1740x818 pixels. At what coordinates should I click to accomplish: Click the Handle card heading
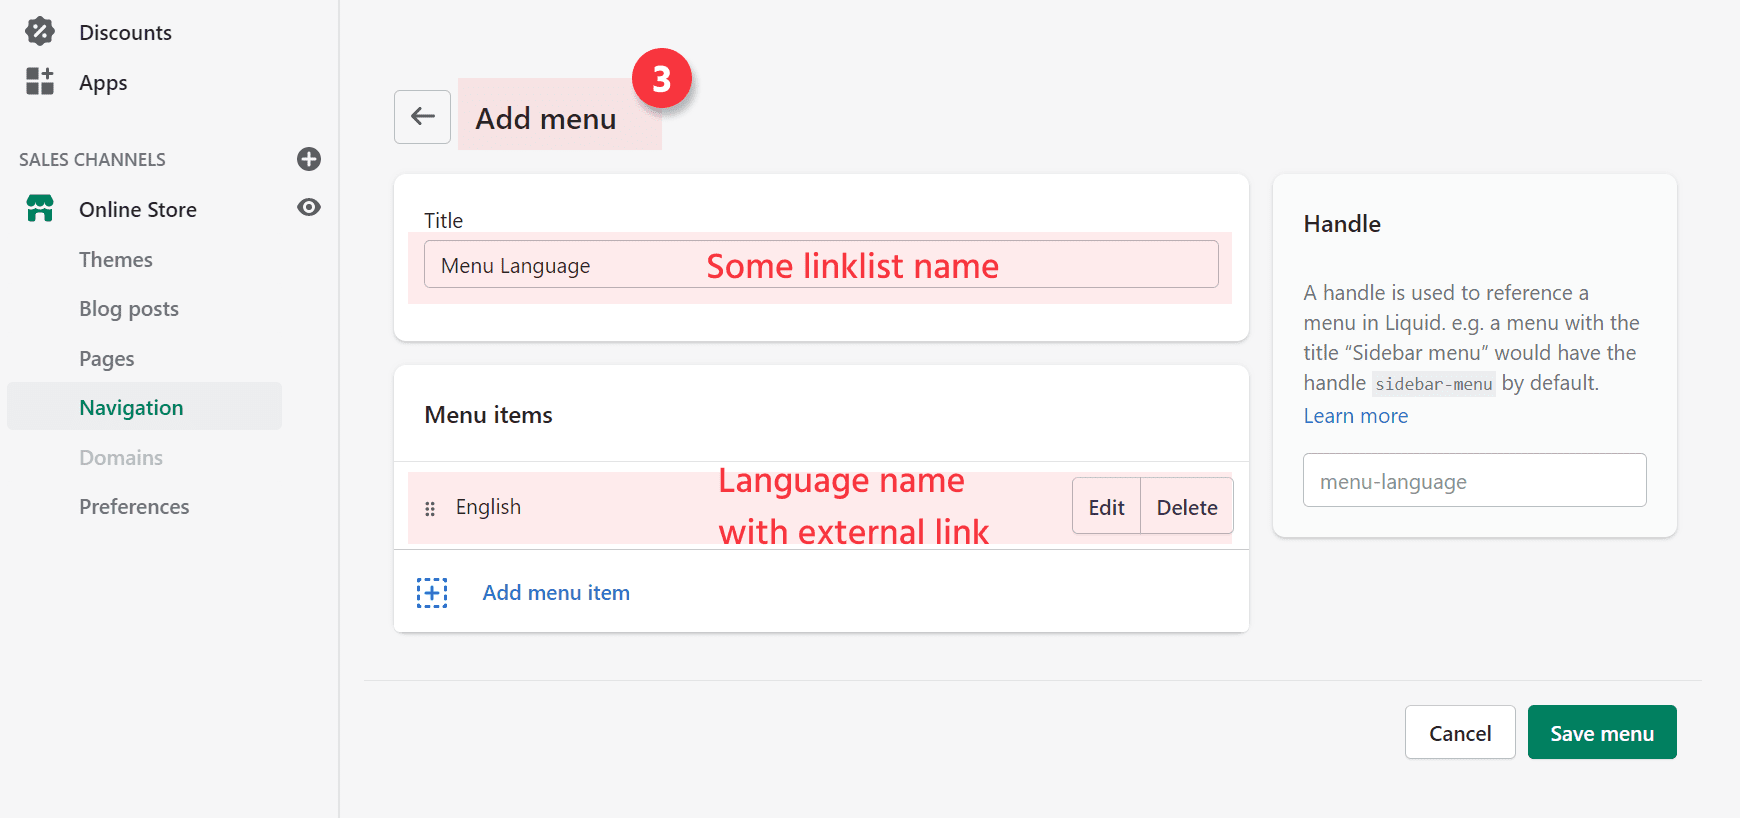click(1342, 224)
